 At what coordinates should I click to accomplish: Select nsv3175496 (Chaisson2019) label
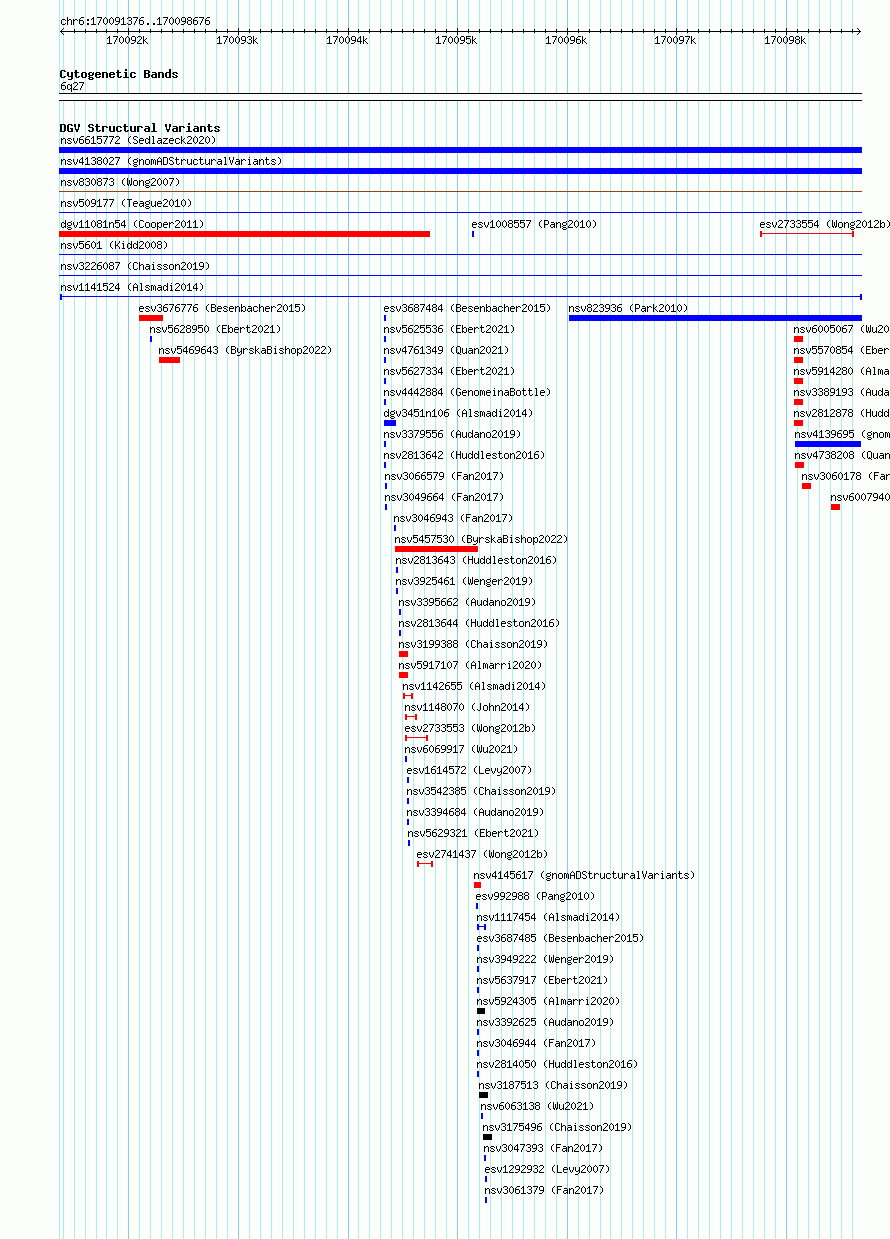click(557, 1127)
